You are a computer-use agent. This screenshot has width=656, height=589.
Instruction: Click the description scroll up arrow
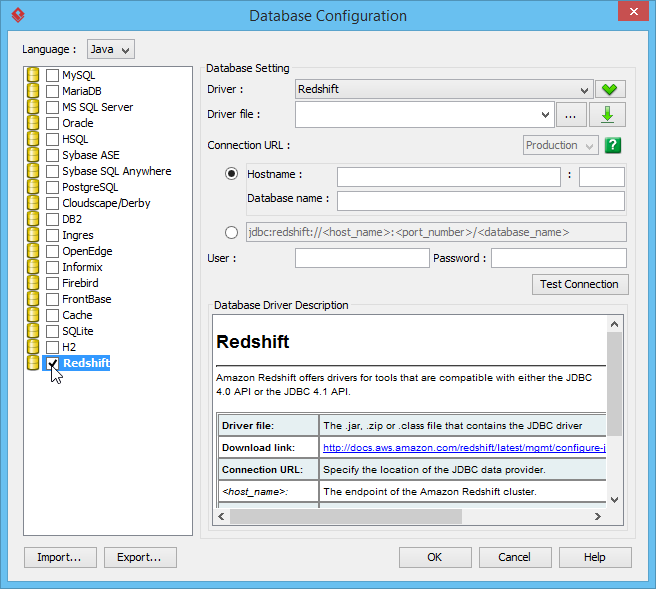[x=614, y=324]
